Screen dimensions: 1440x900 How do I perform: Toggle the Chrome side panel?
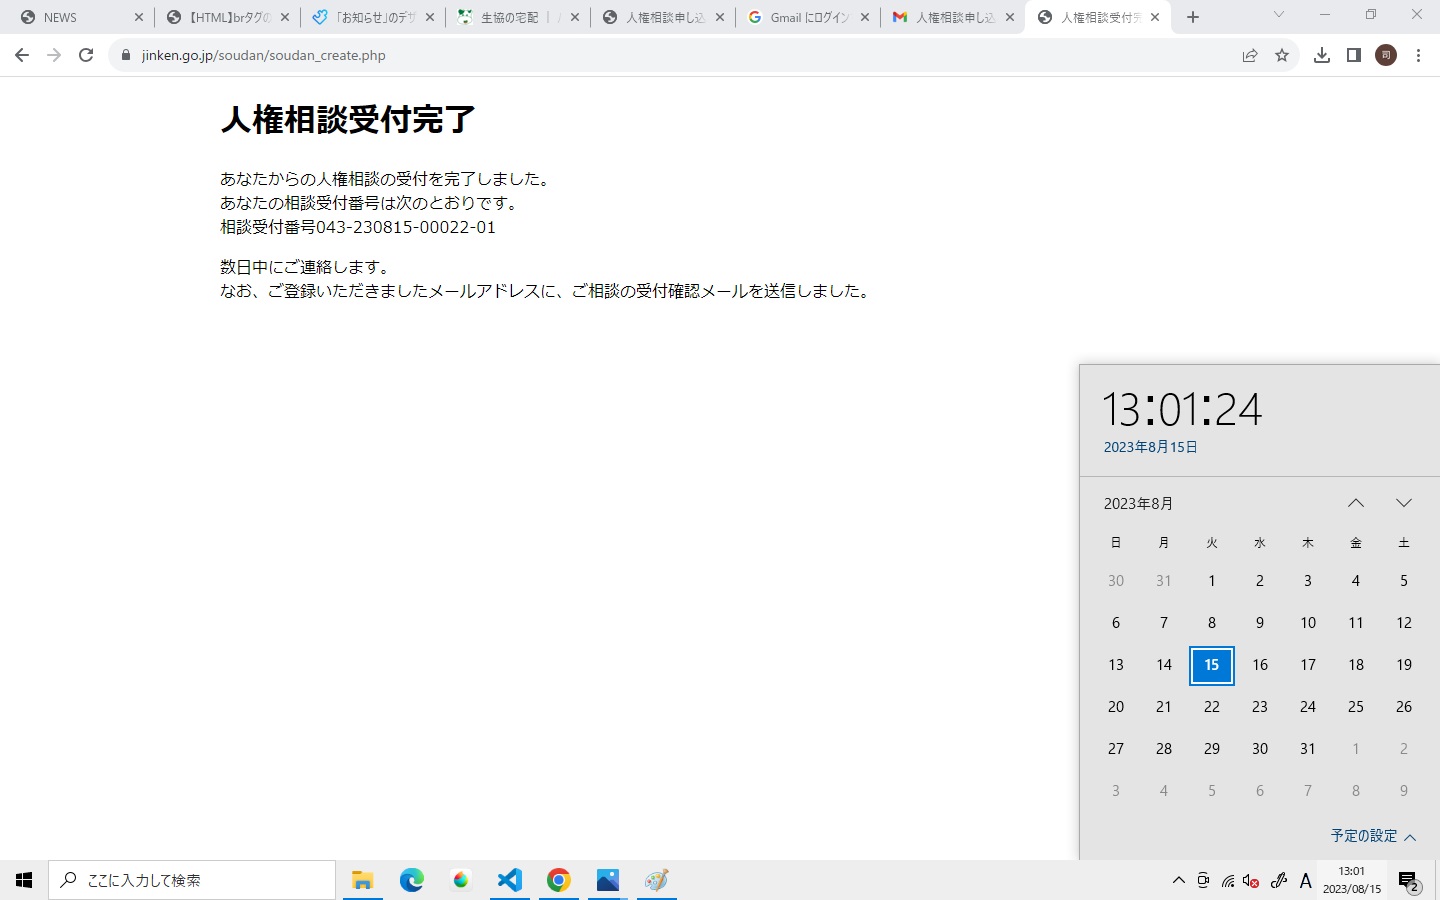click(1354, 55)
